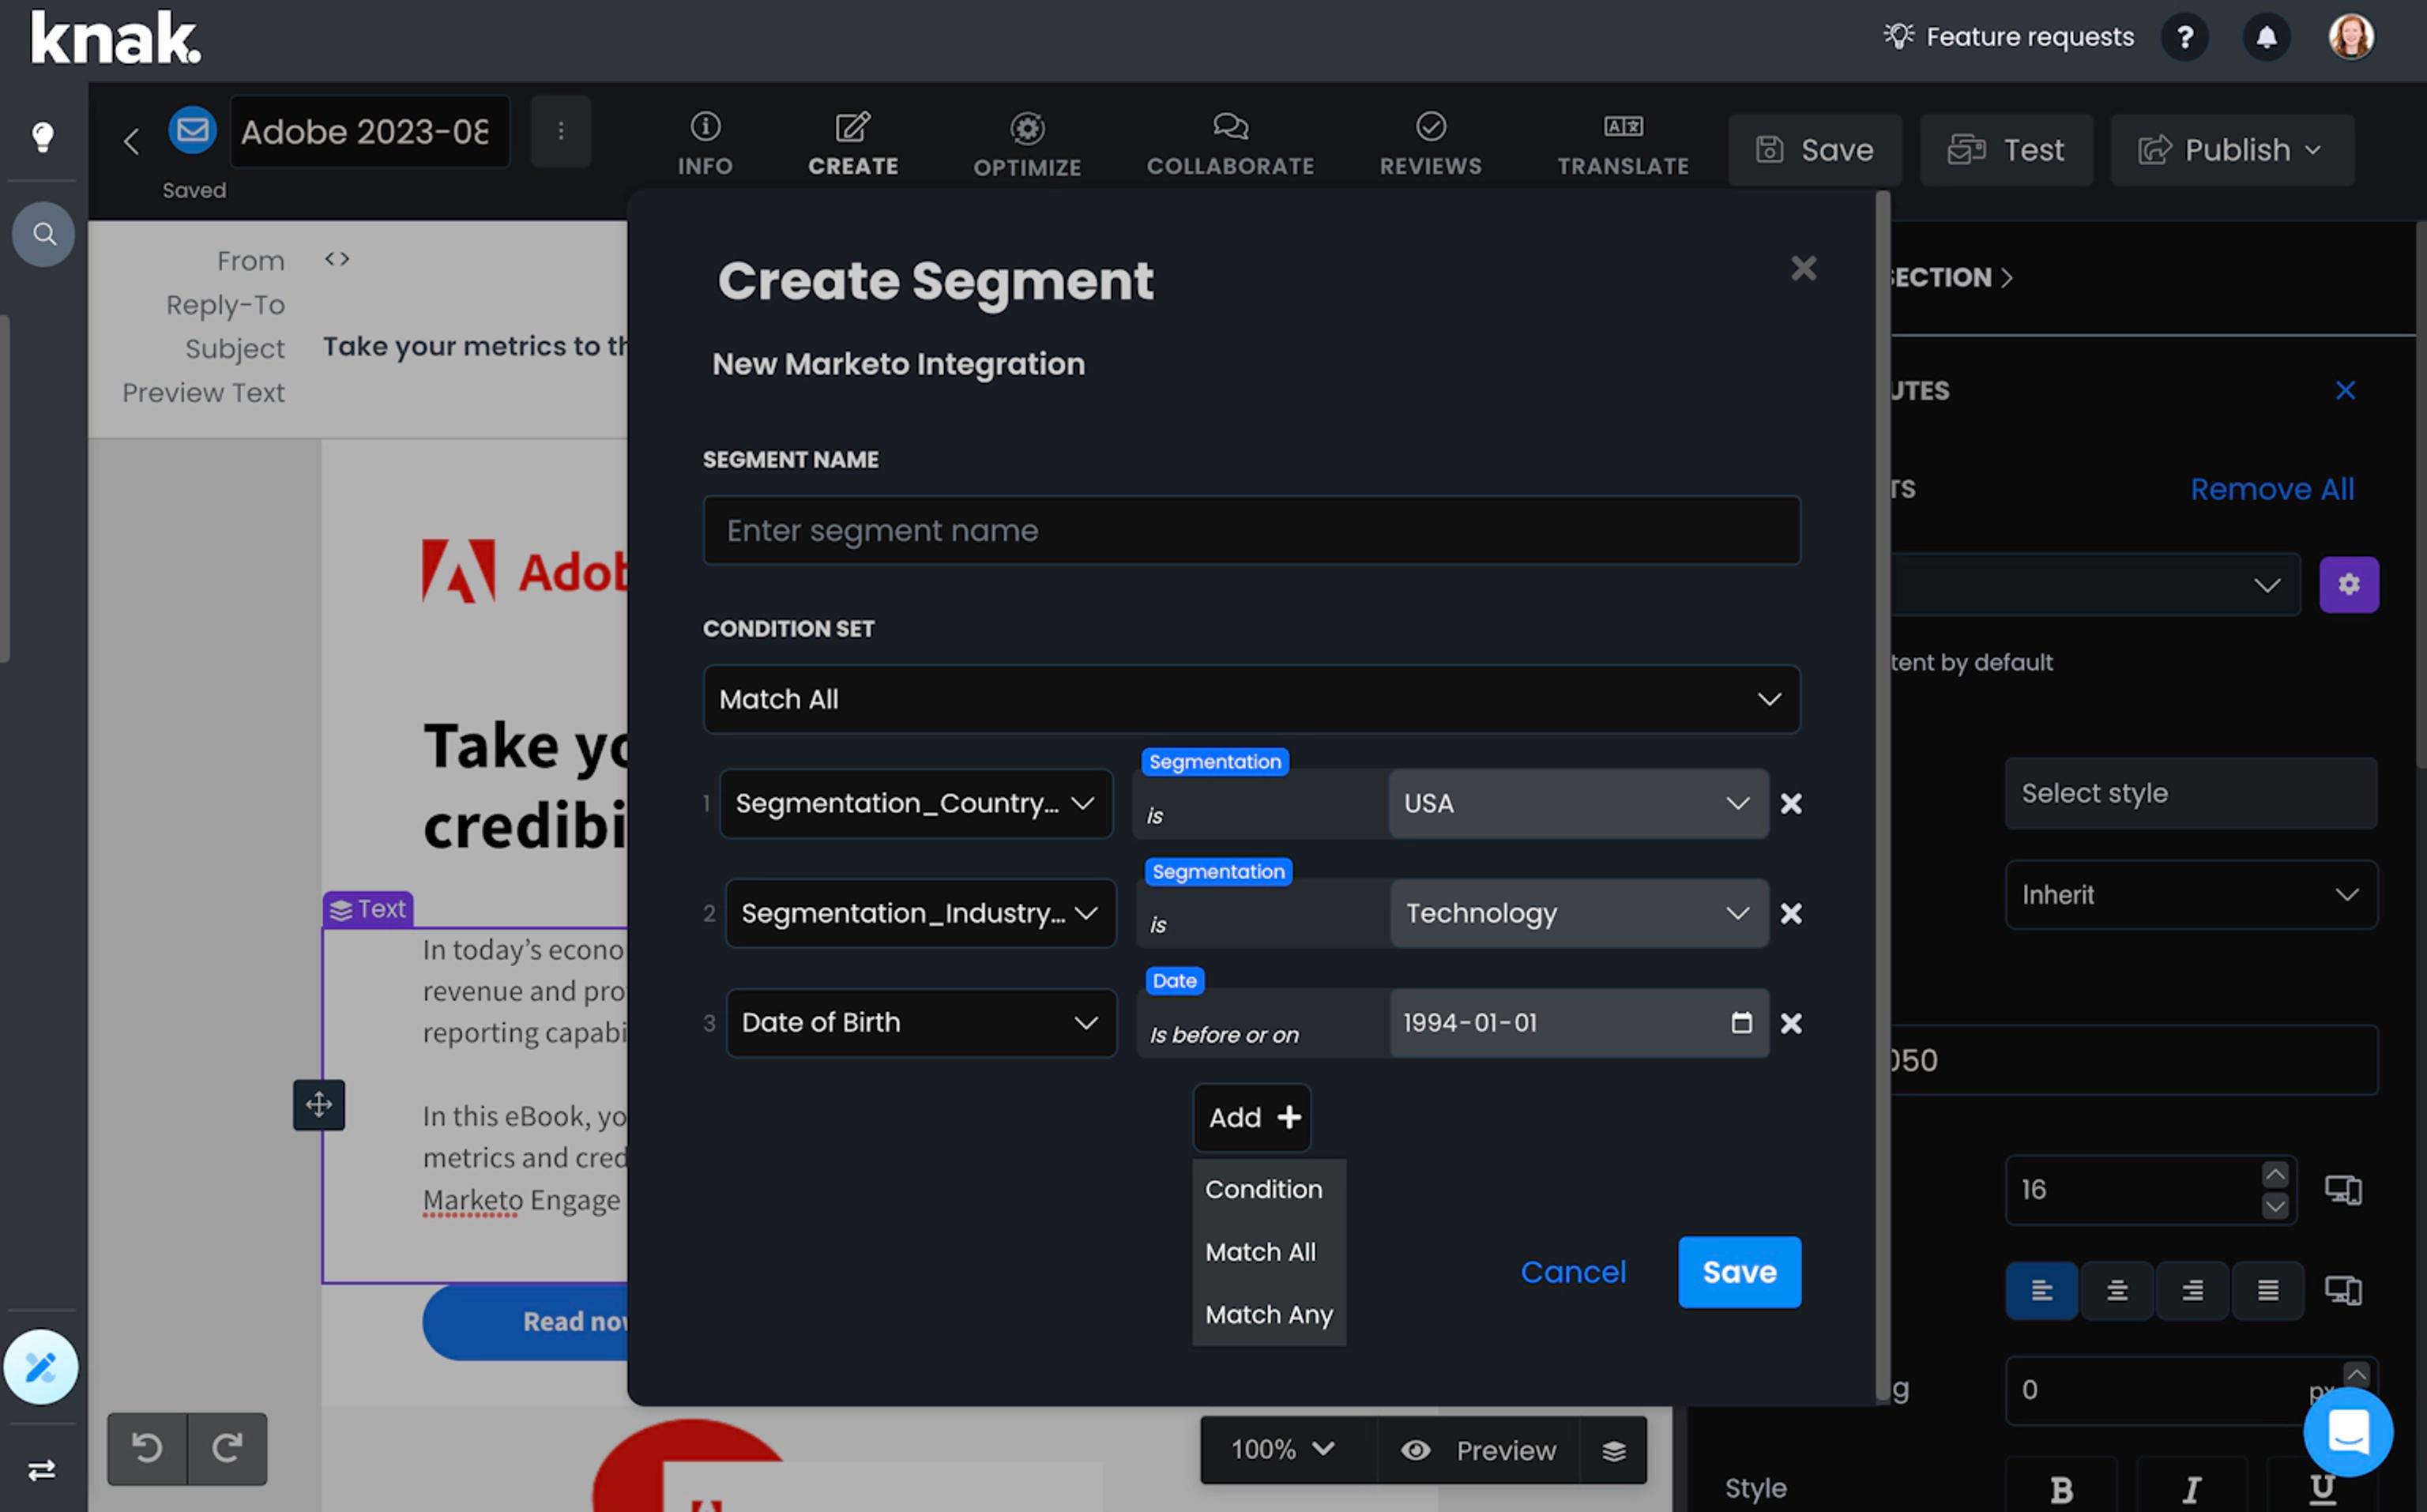Image resolution: width=2427 pixels, height=1512 pixels.
Task: Open the help question mark icon
Action: 2185,38
